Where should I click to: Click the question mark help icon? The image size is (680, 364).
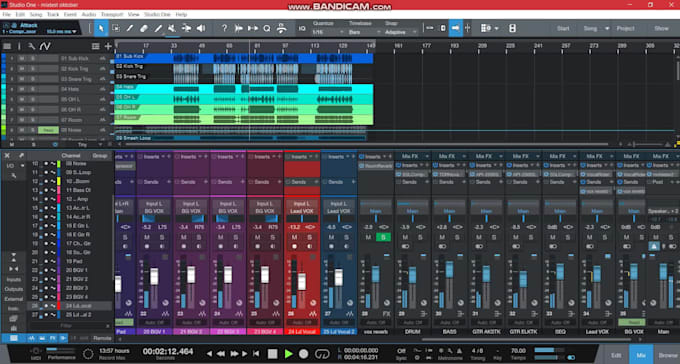(224, 28)
